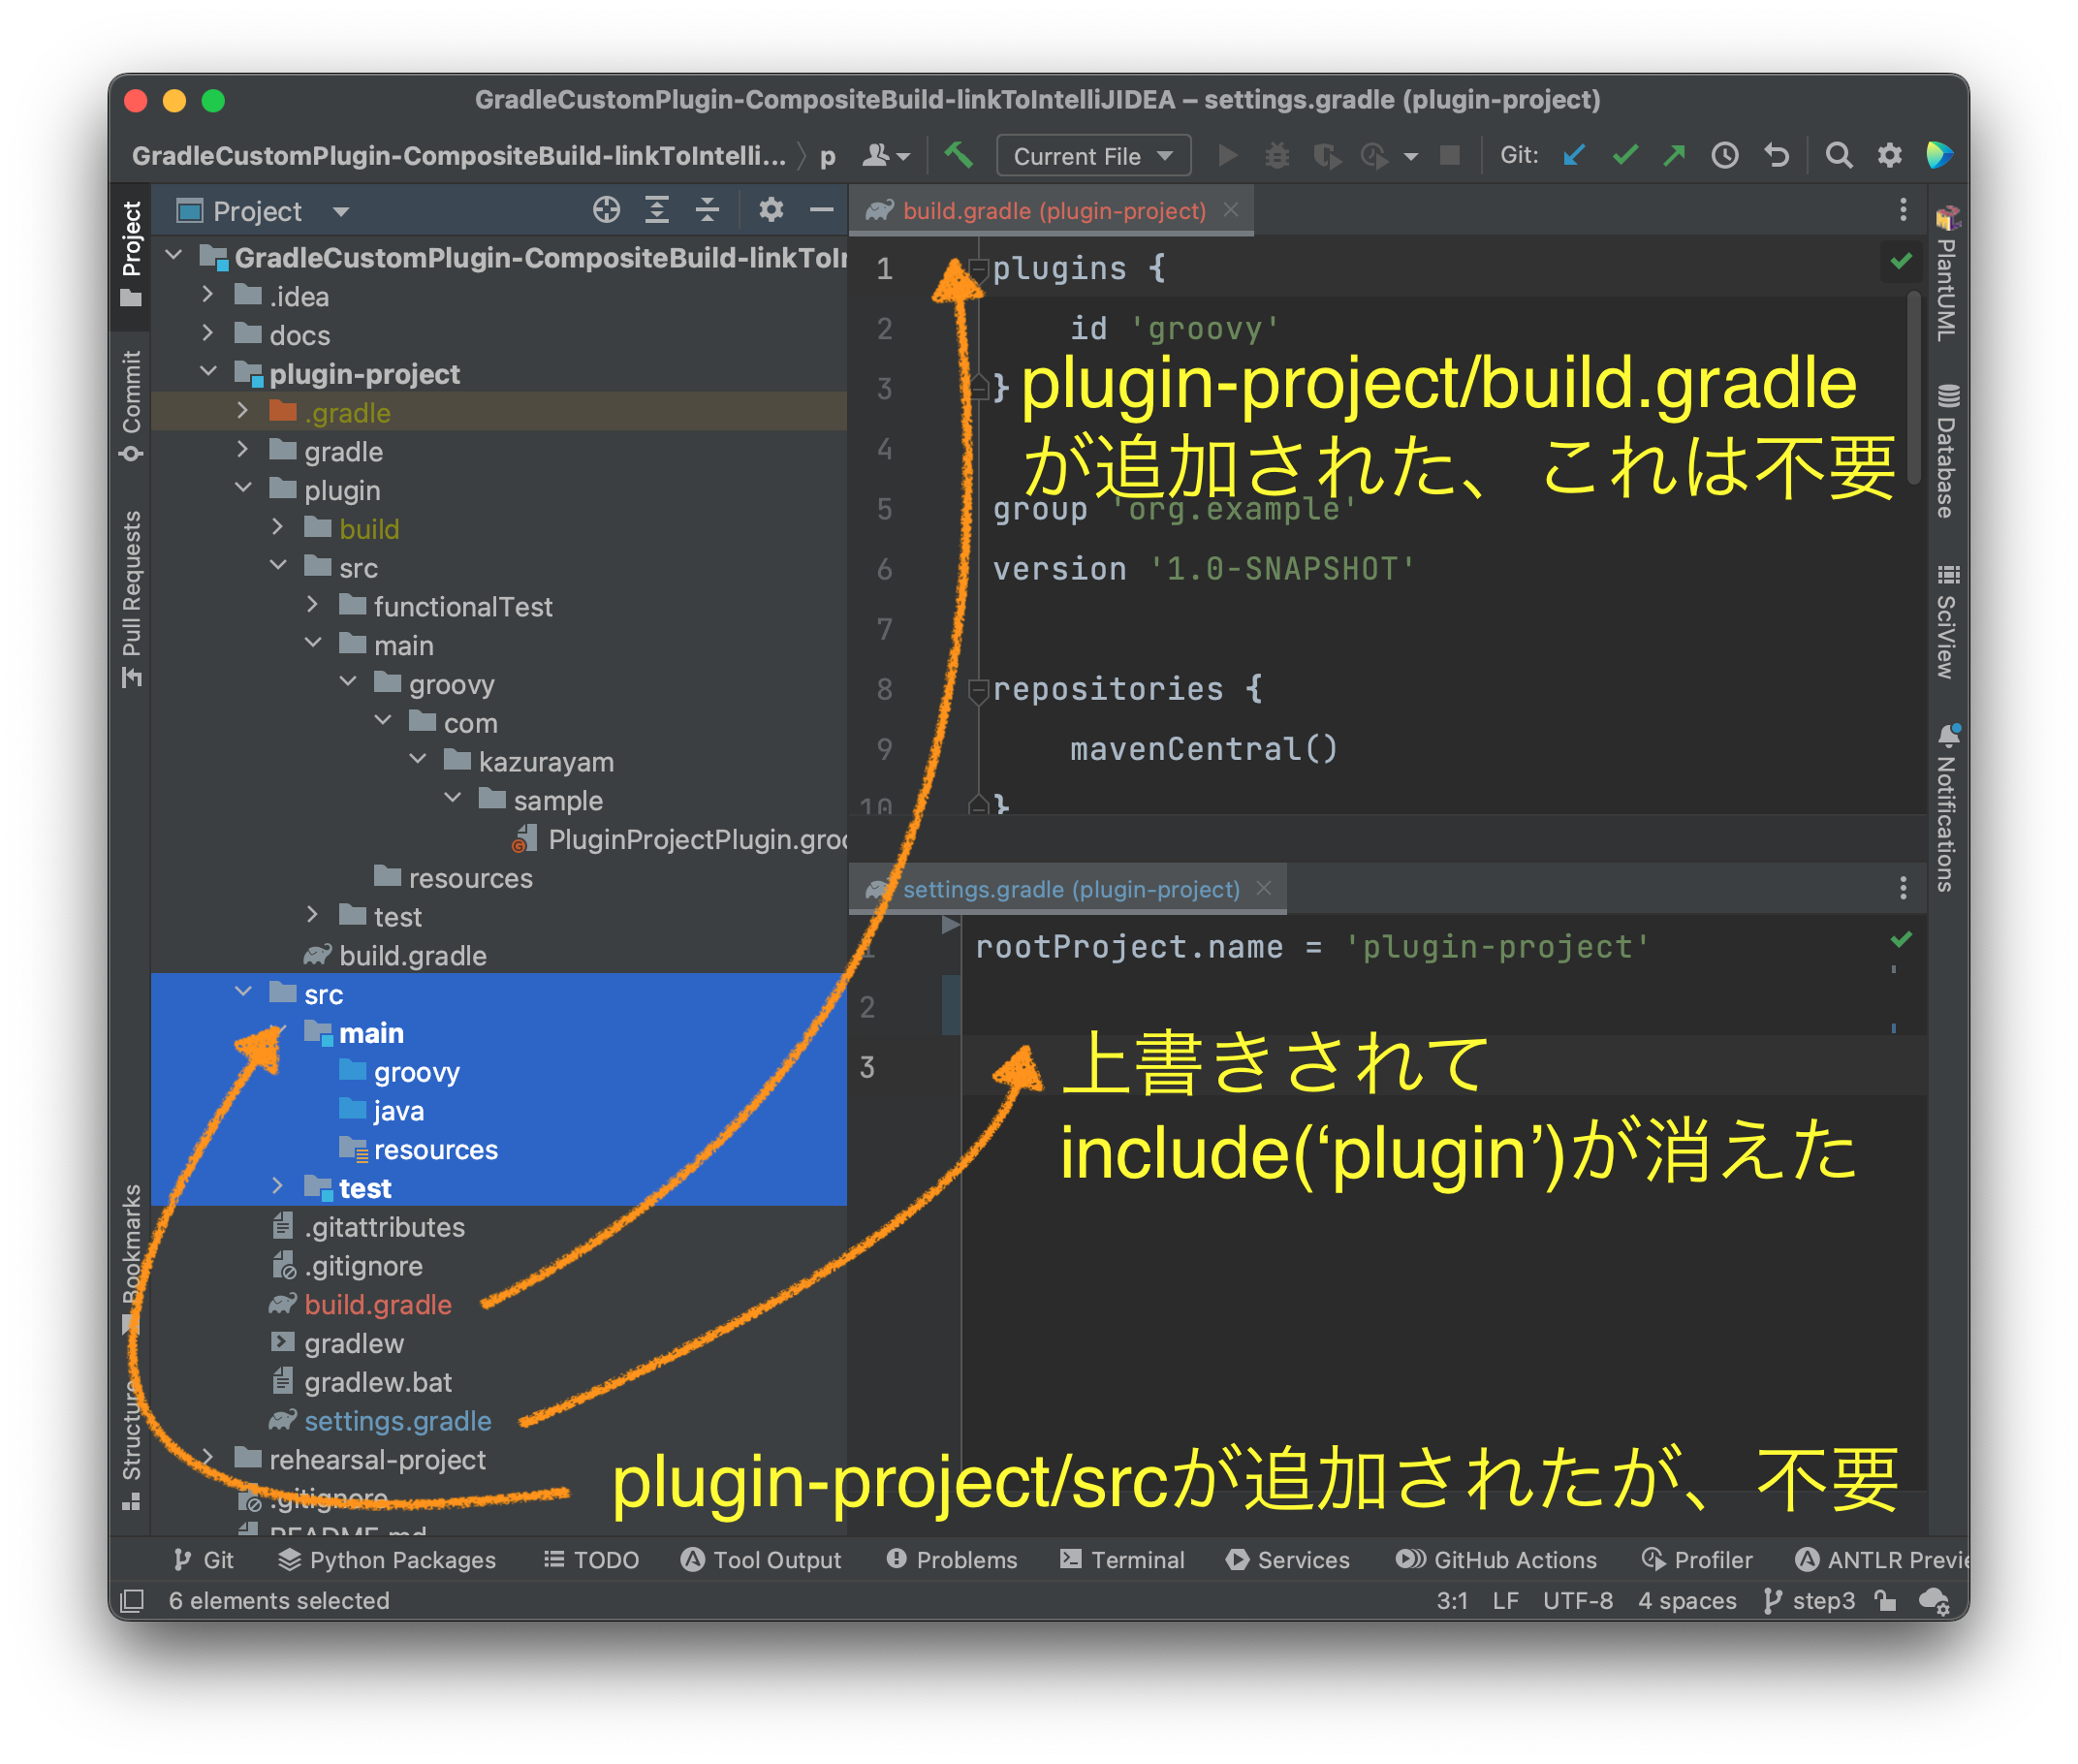Open the TODO tool window

coord(591,1560)
